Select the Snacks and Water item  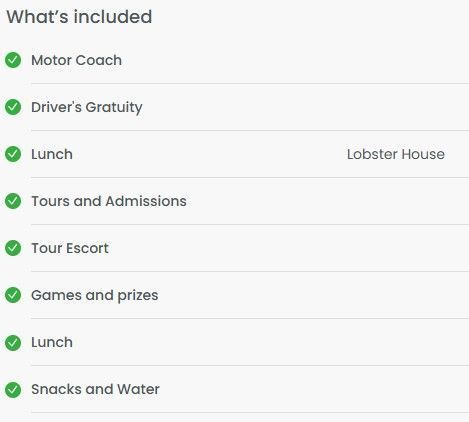(x=95, y=389)
